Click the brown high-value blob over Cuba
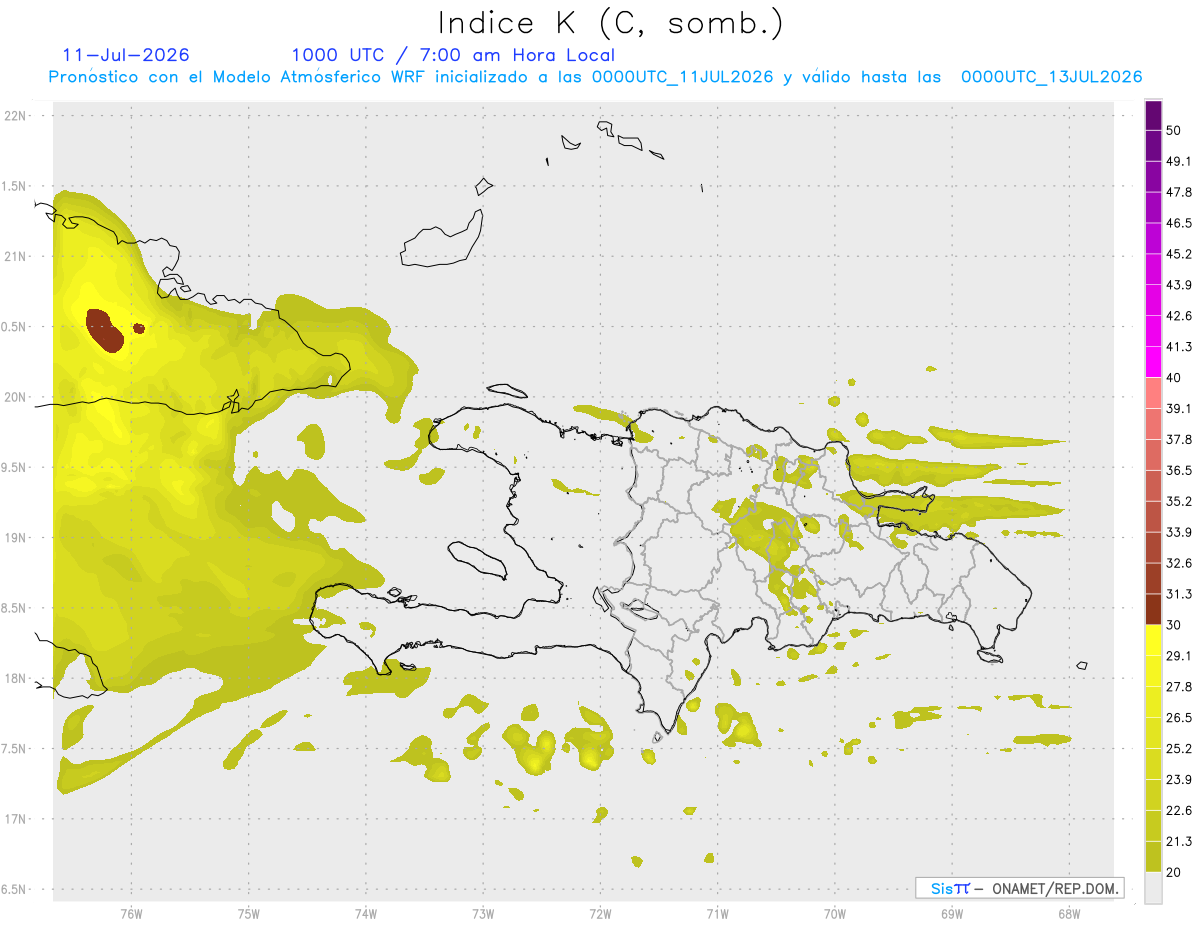 click(x=104, y=330)
